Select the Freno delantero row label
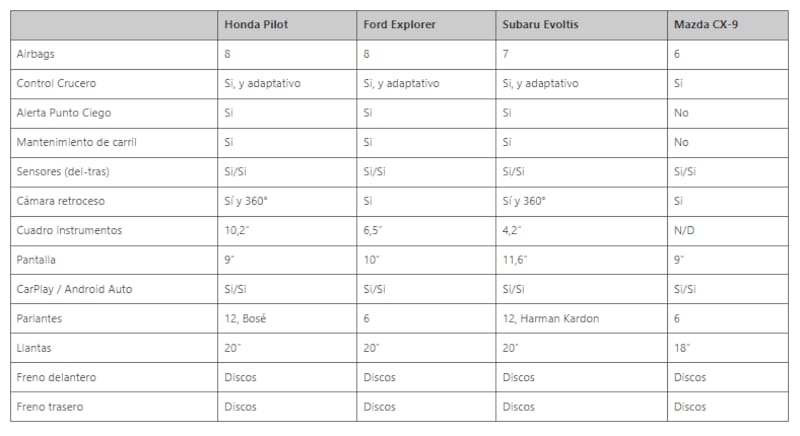 point(57,378)
